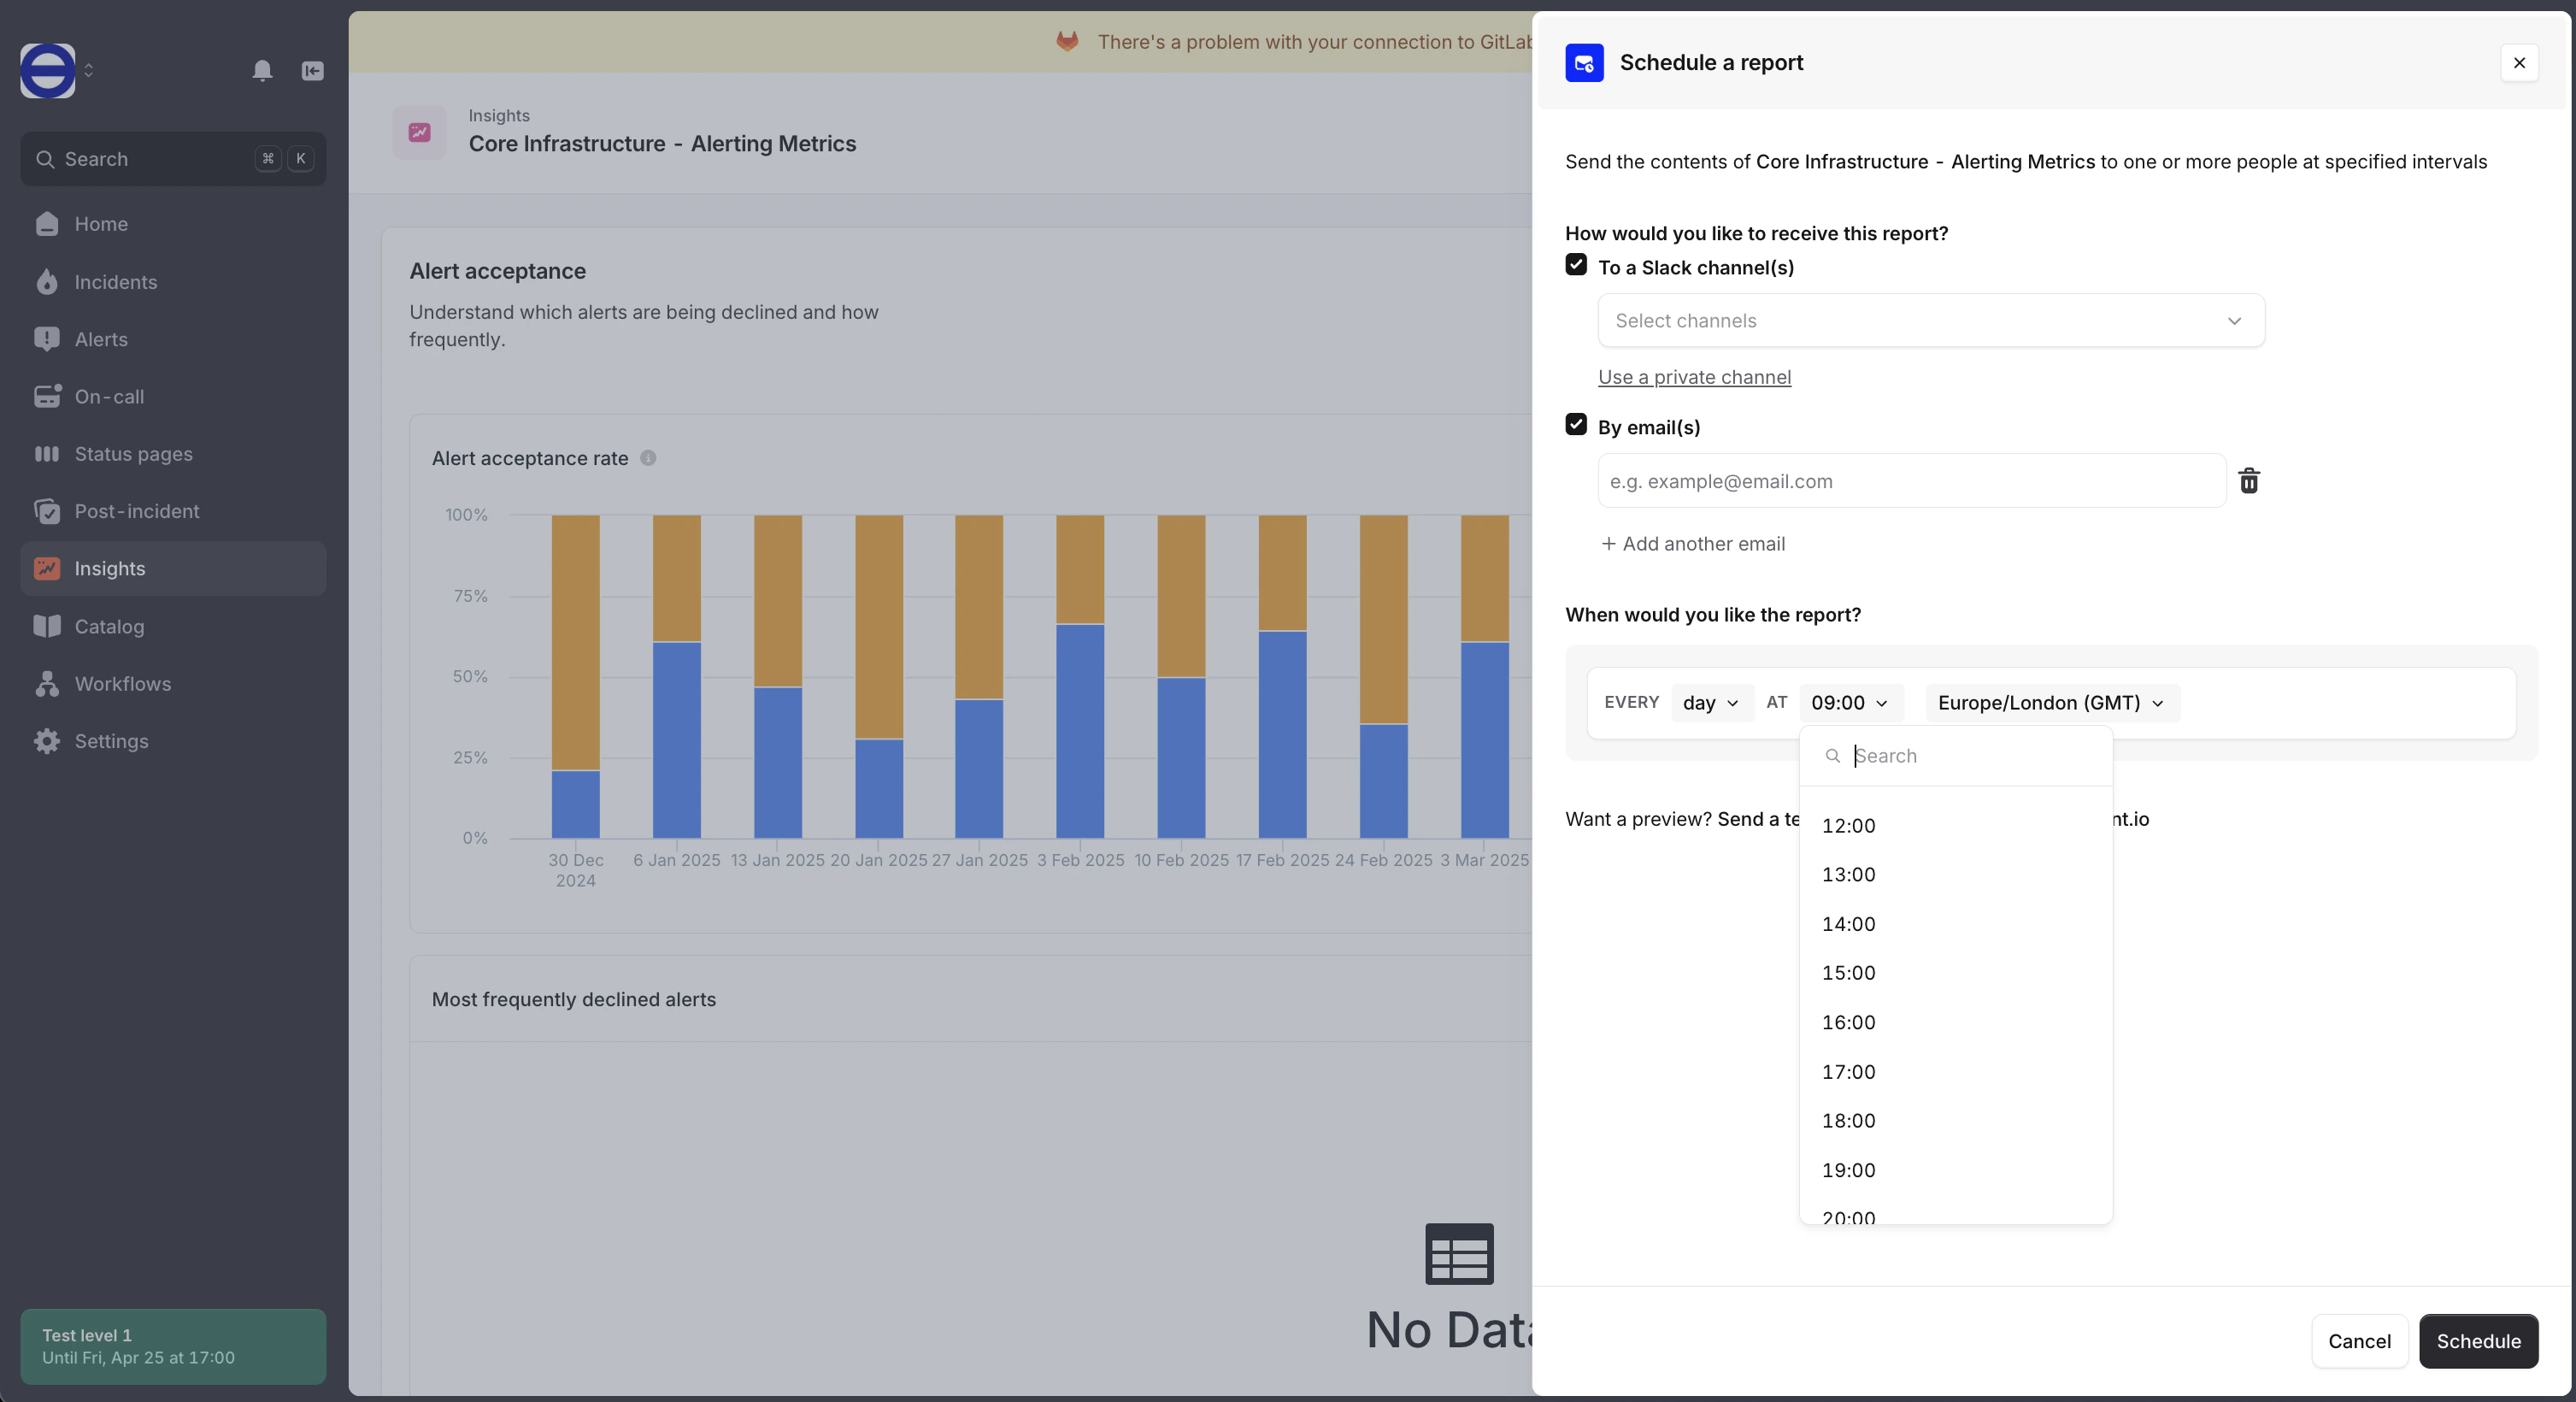Click Add another email
Viewport: 2576px width, 1402px height.
[1692, 544]
